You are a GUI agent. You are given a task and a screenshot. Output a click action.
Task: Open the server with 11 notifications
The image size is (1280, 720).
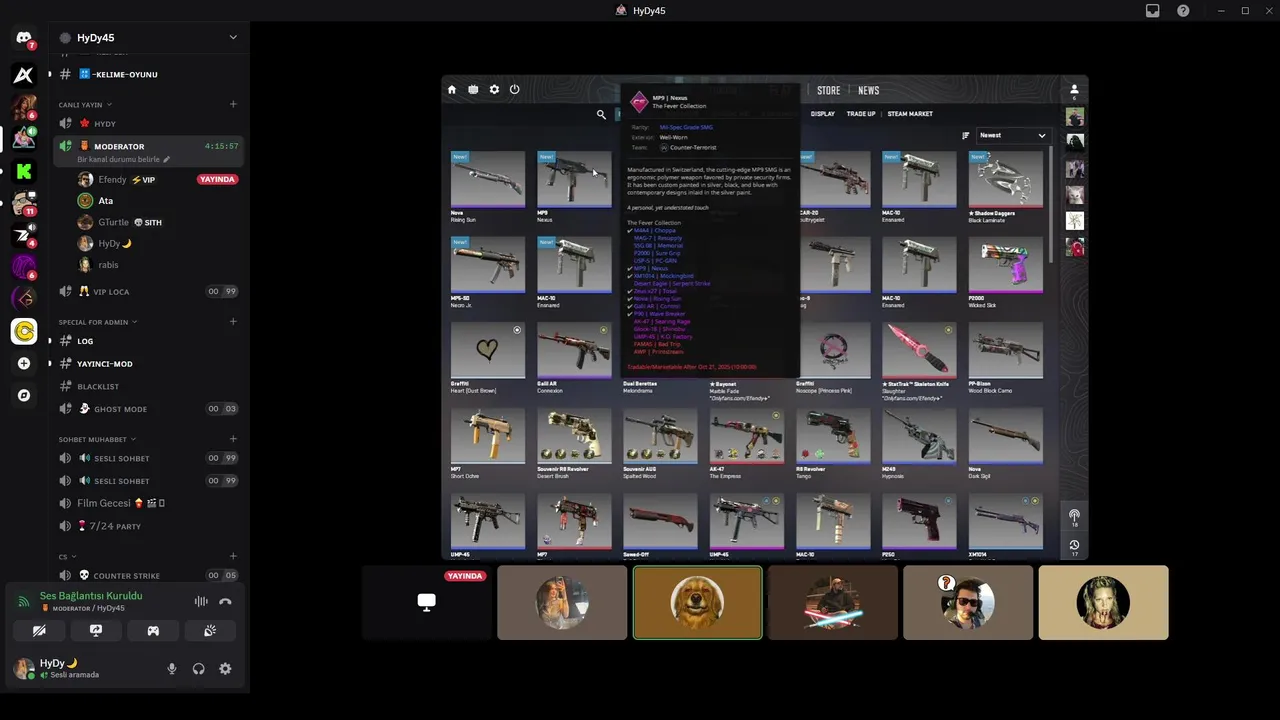click(24, 203)
